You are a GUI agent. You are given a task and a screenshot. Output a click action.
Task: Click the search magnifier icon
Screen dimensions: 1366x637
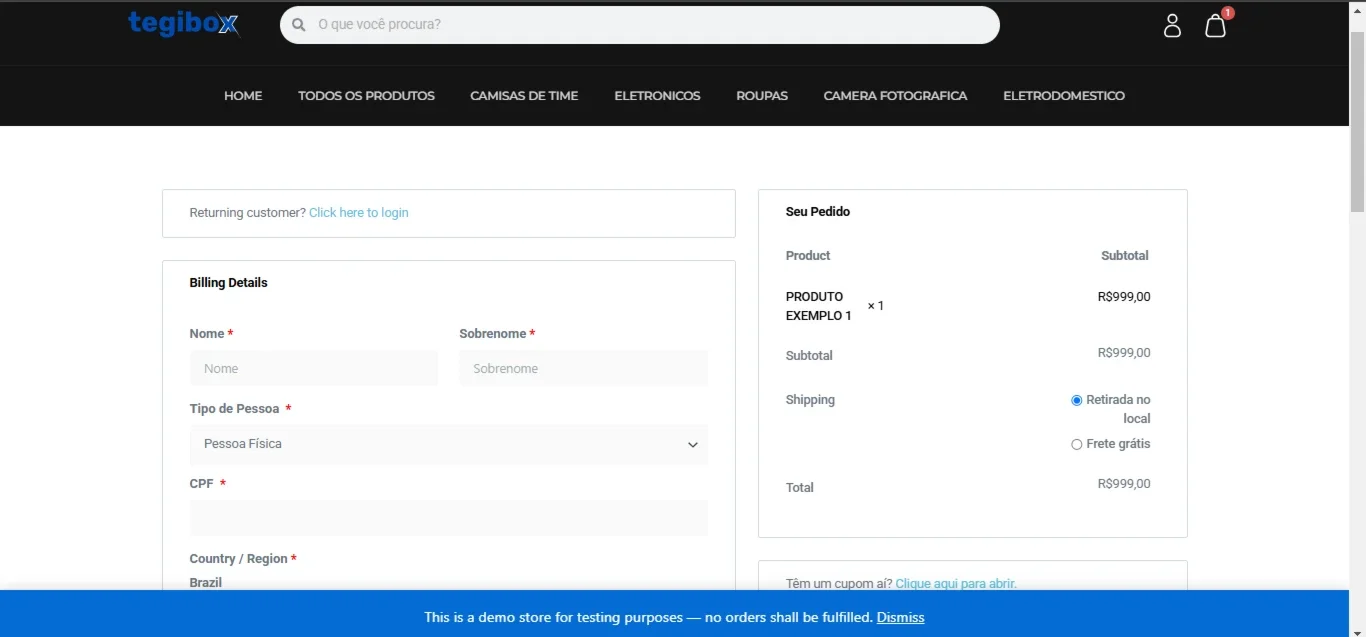coord(298,24)
